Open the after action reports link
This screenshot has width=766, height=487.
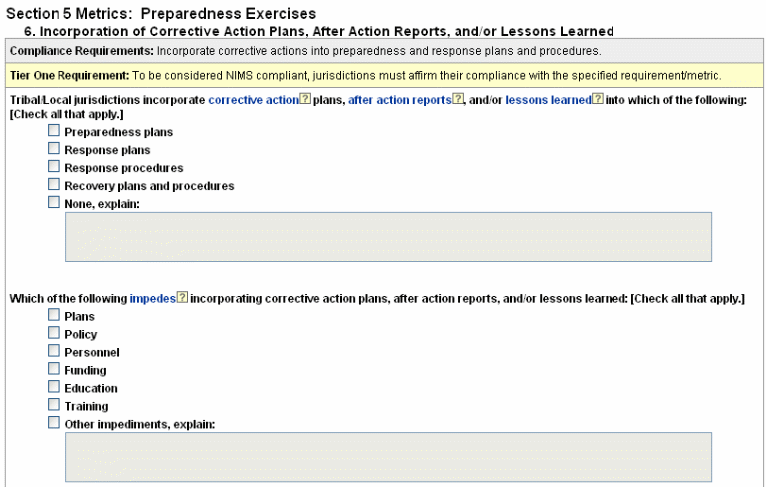pyautogui.click(x=399, y=101)
